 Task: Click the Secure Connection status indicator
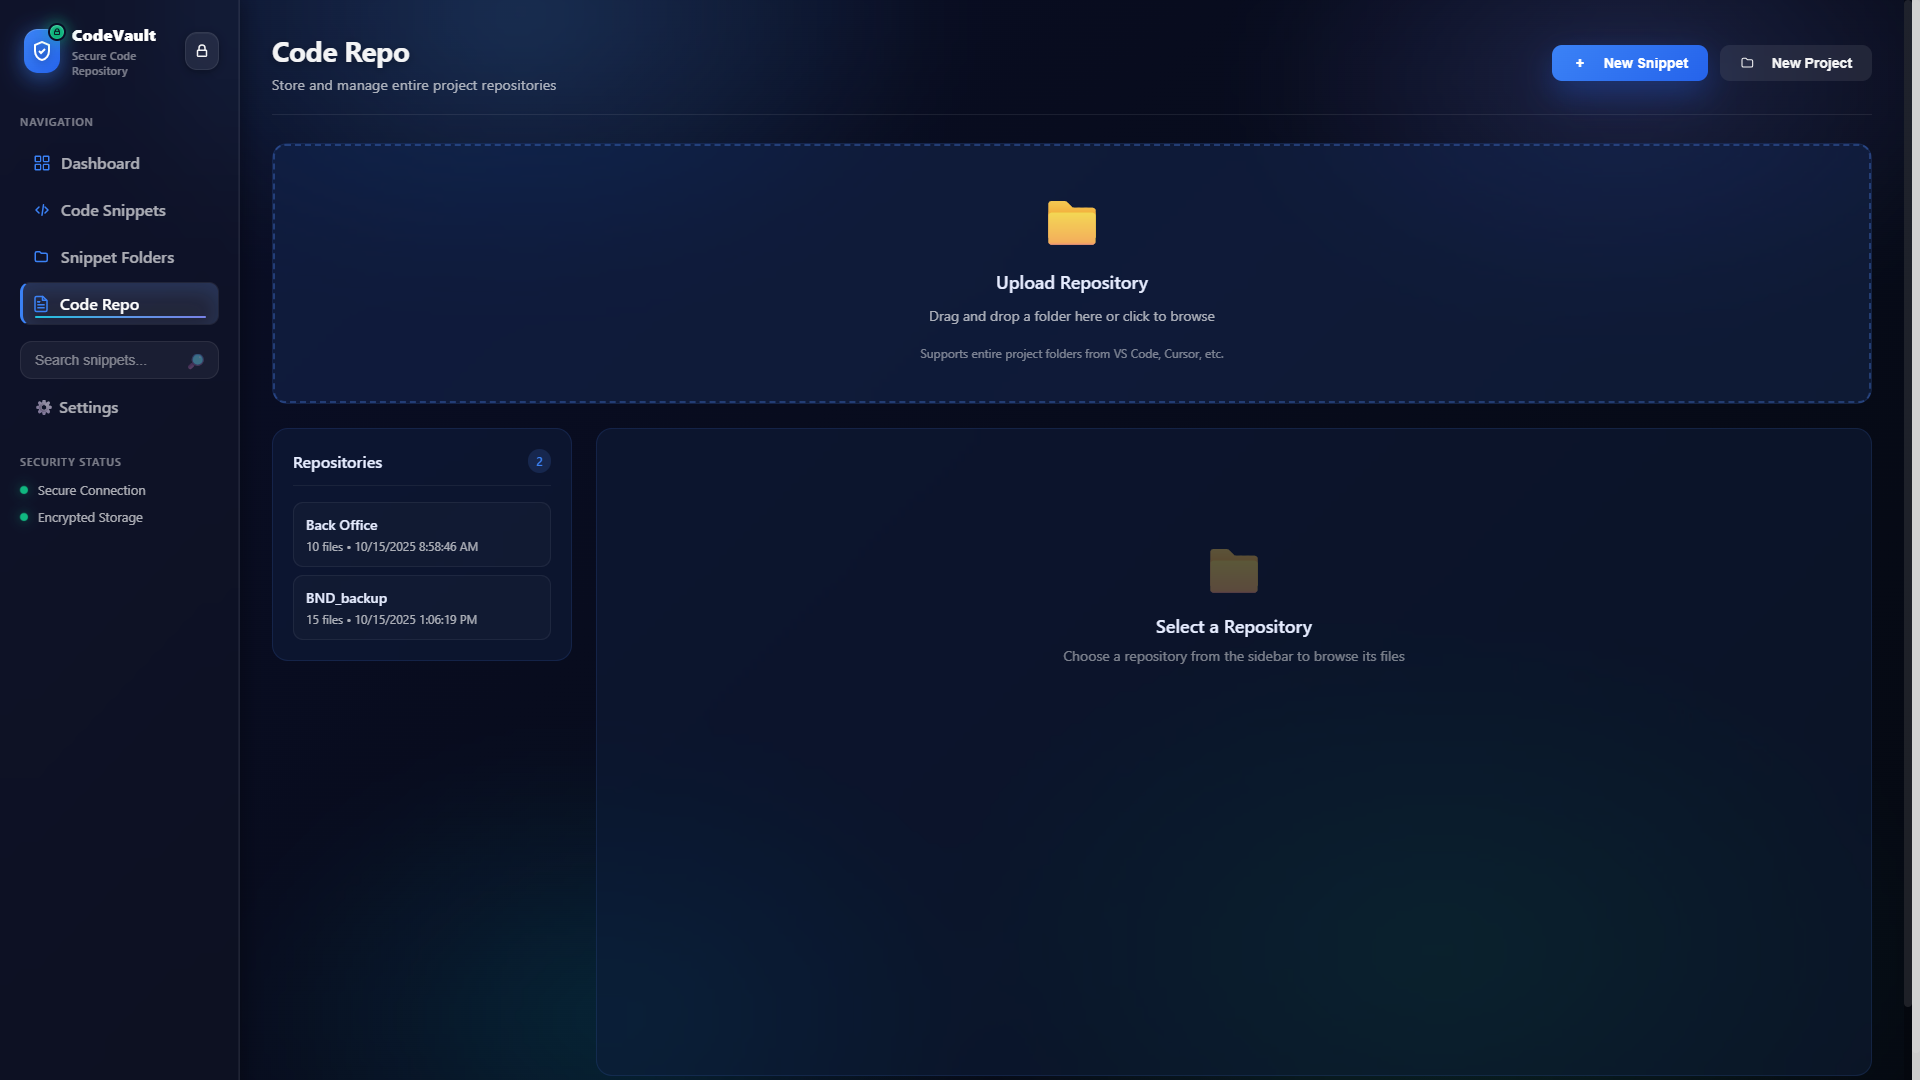[x=24, y=490]
